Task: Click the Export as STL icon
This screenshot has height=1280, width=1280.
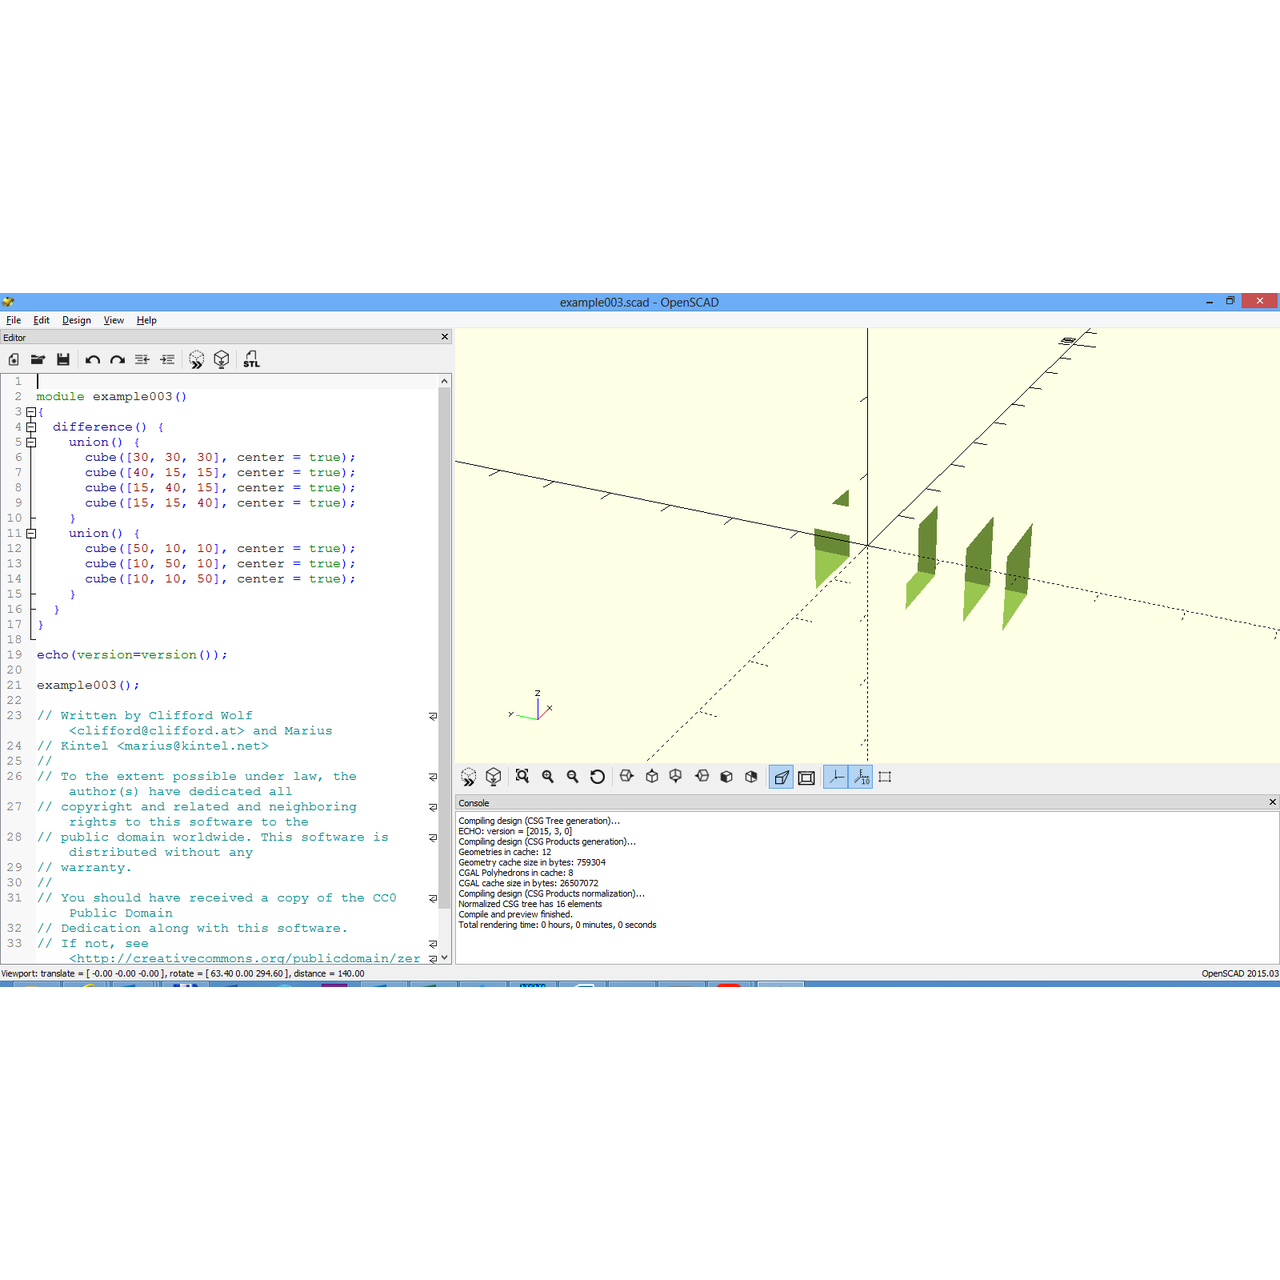Action: (x=251, y=359)
